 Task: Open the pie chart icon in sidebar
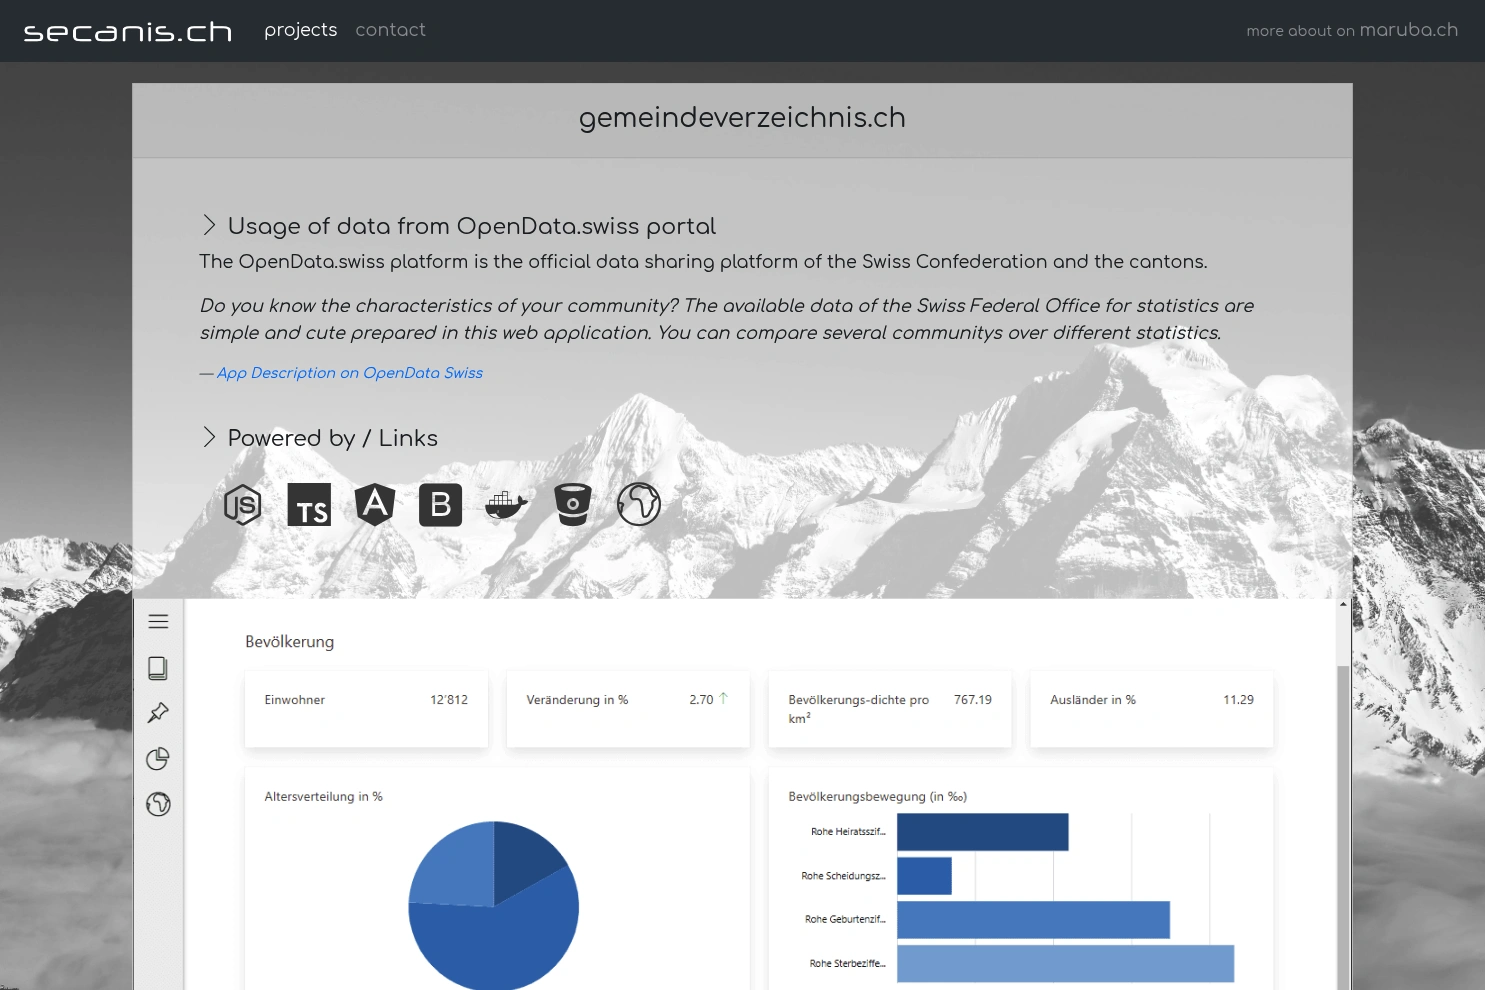coord(158,759)
